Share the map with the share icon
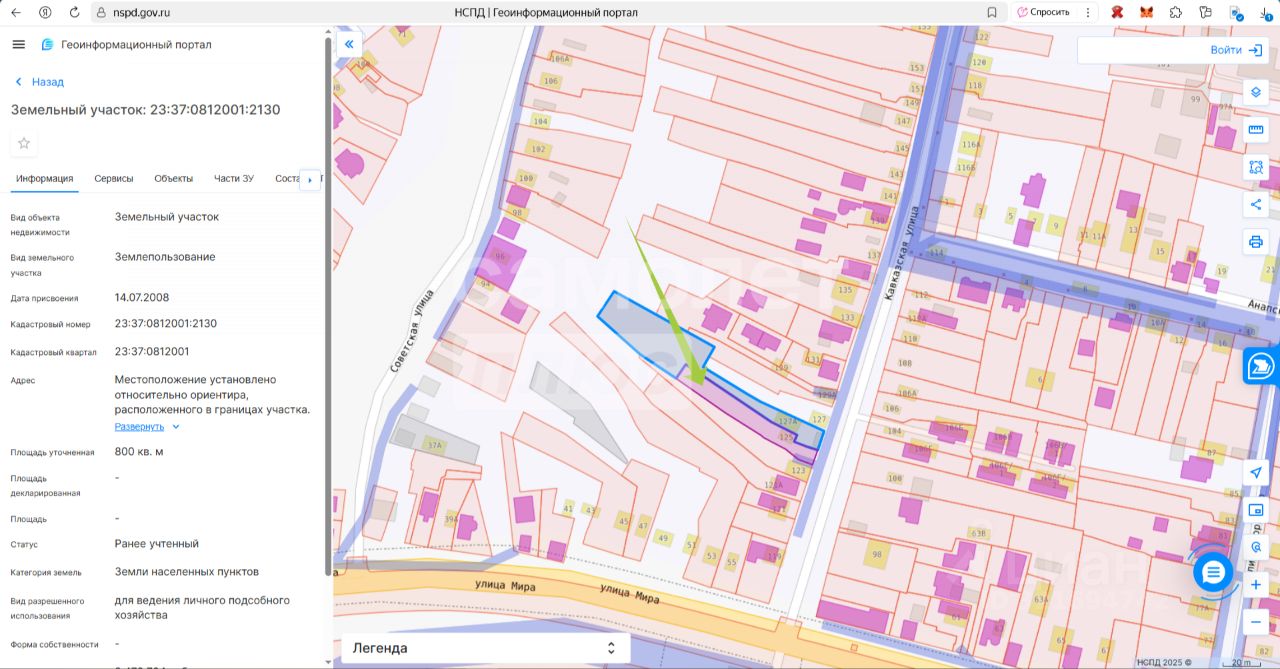This screenshot has width=1280, height=669. (1256, 205)
